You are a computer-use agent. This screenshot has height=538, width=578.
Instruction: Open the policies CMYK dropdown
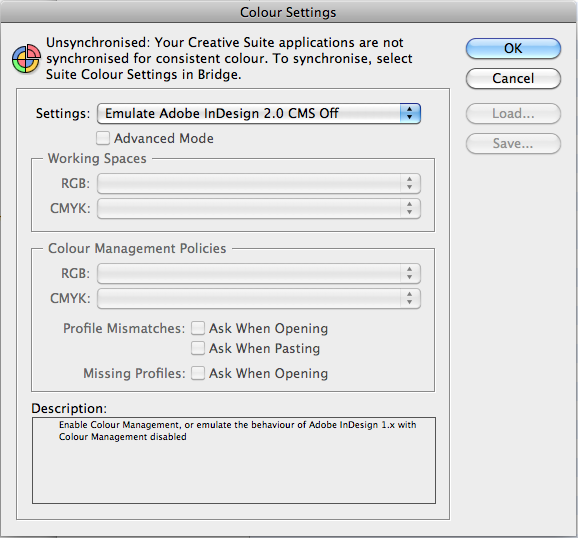(x=259, y=298)
